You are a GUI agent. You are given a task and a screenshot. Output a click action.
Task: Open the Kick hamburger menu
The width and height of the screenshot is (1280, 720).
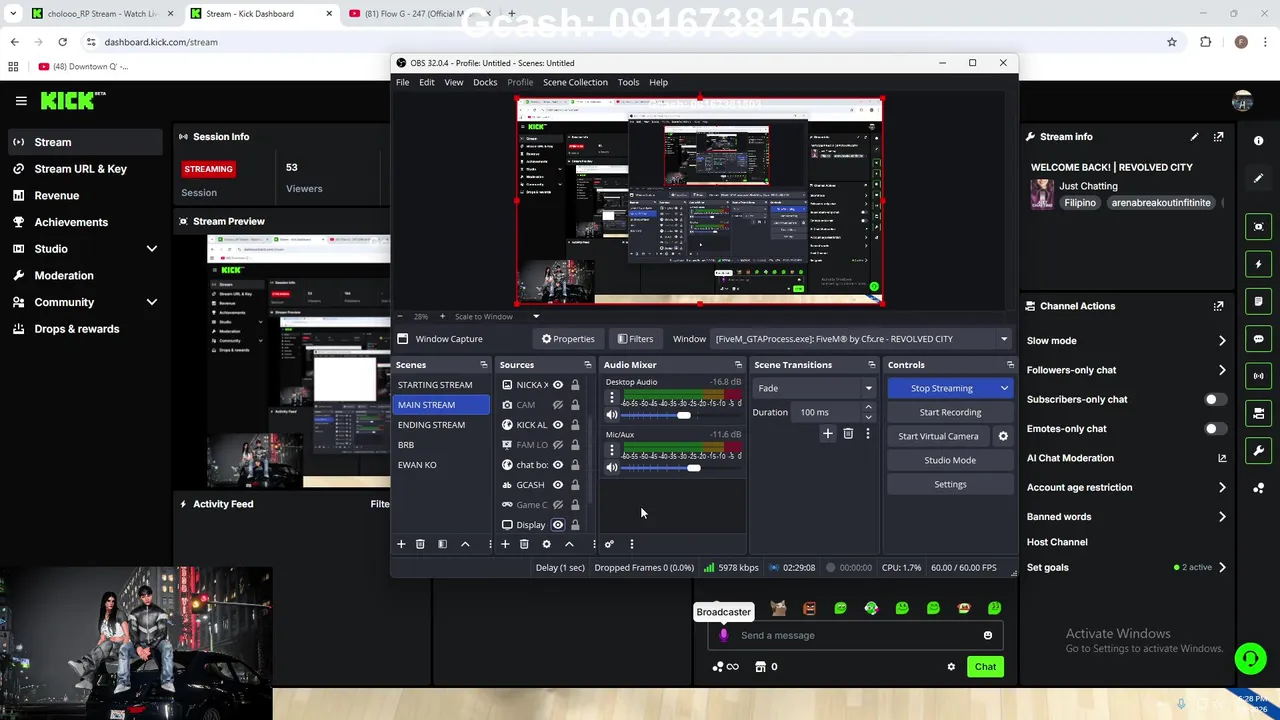[x=21, y=100]
